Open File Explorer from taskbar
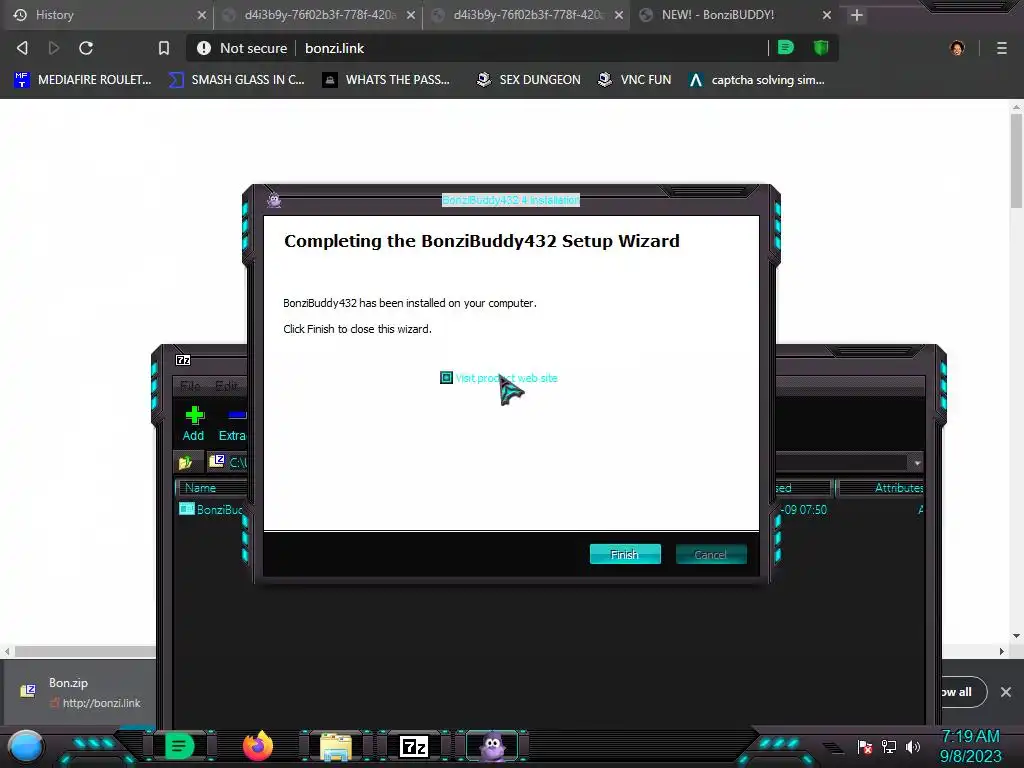1024x768 pixels. click(336, 746)
